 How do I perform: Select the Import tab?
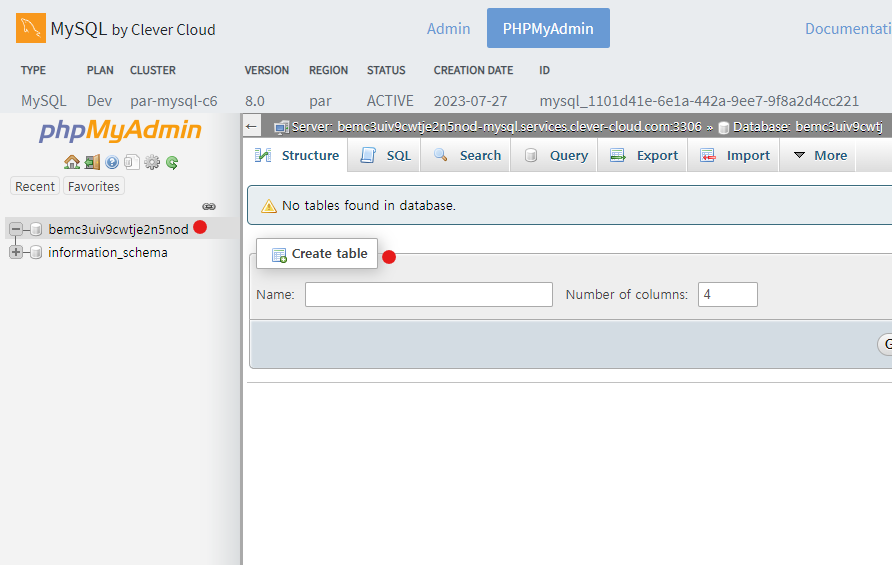735,155
